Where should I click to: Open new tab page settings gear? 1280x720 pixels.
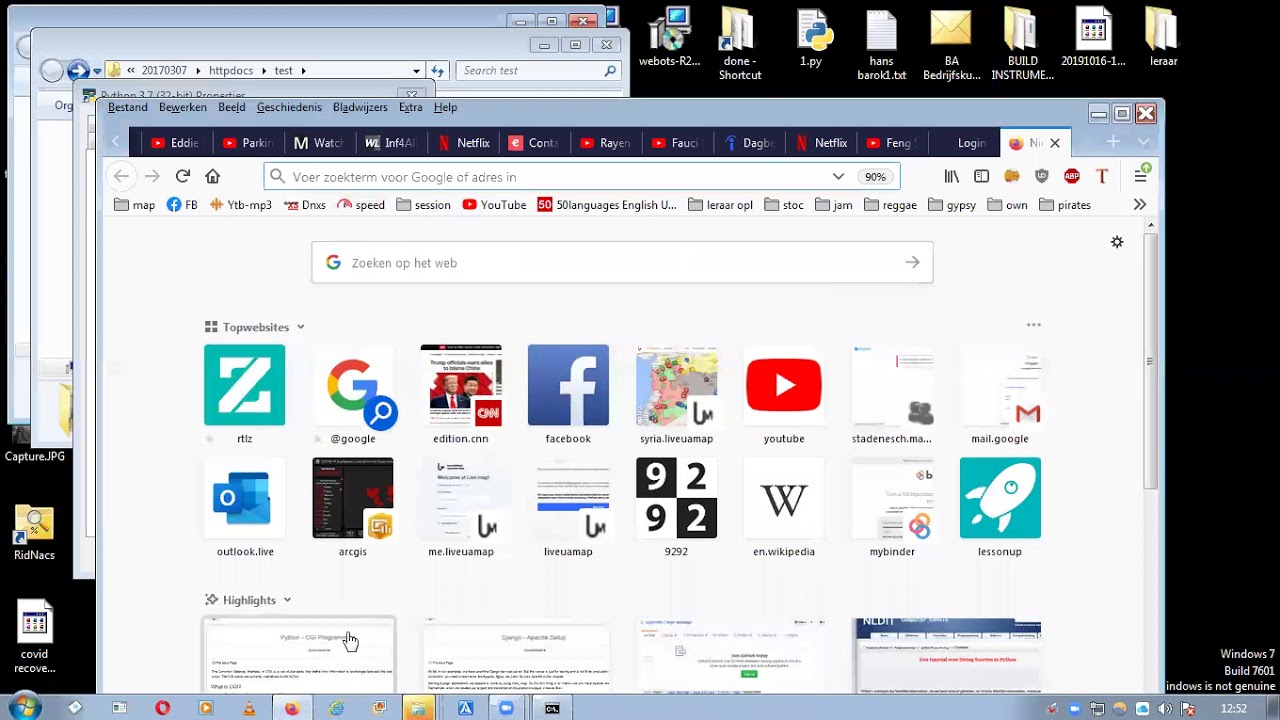1117,242
